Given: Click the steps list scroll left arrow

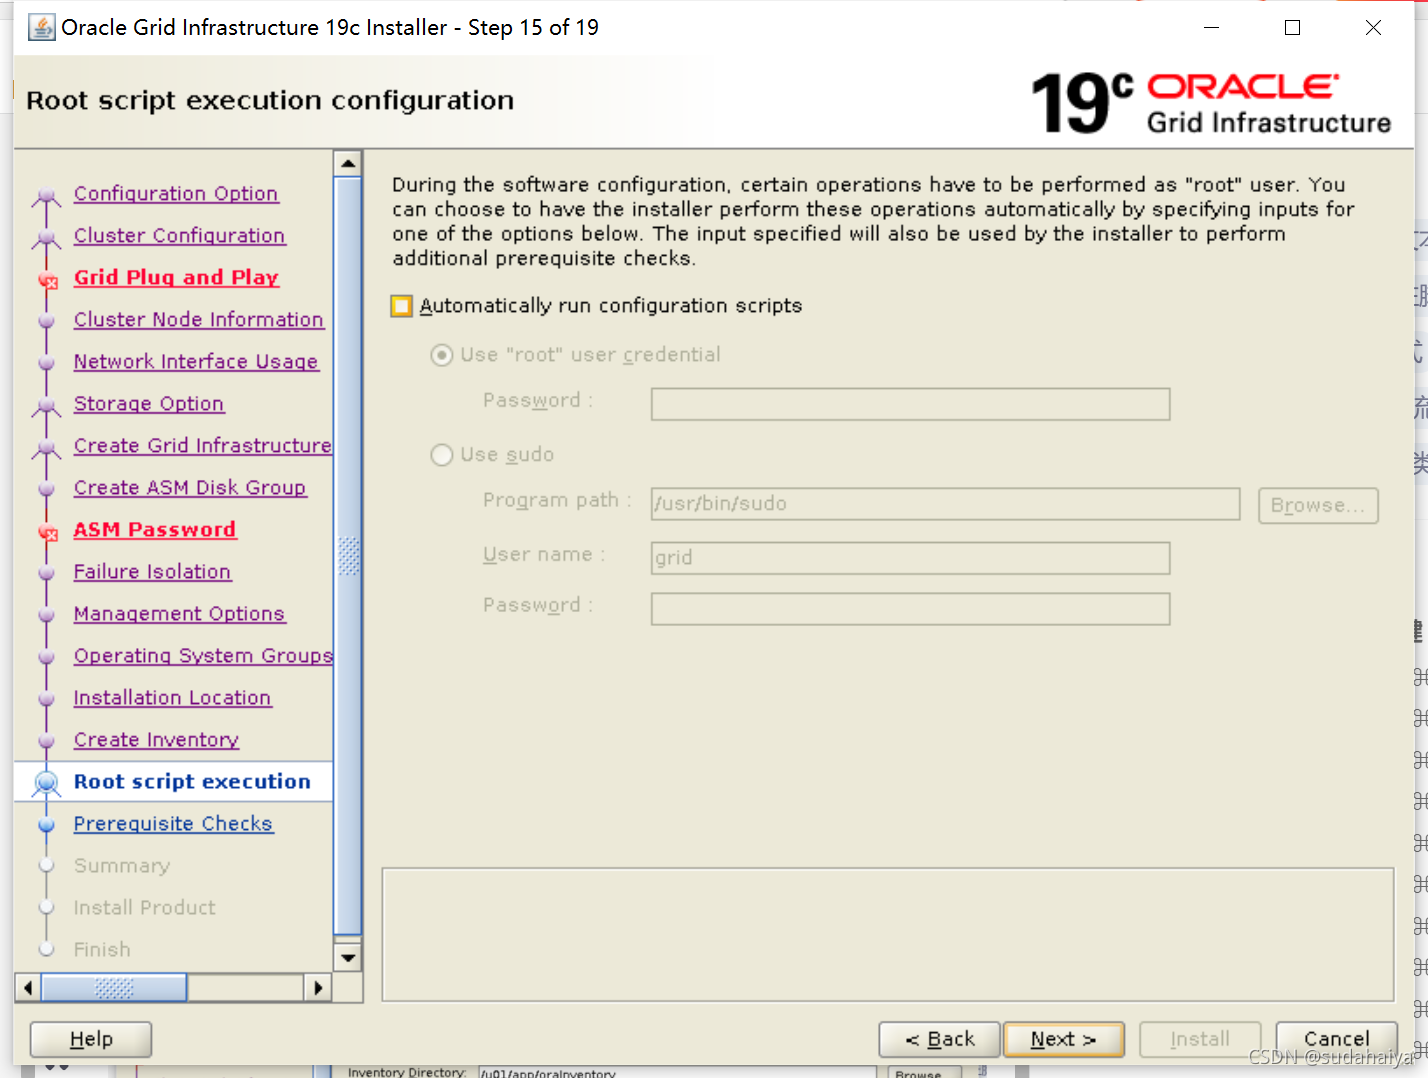Looking at the screenshot, I should (28, 988).
